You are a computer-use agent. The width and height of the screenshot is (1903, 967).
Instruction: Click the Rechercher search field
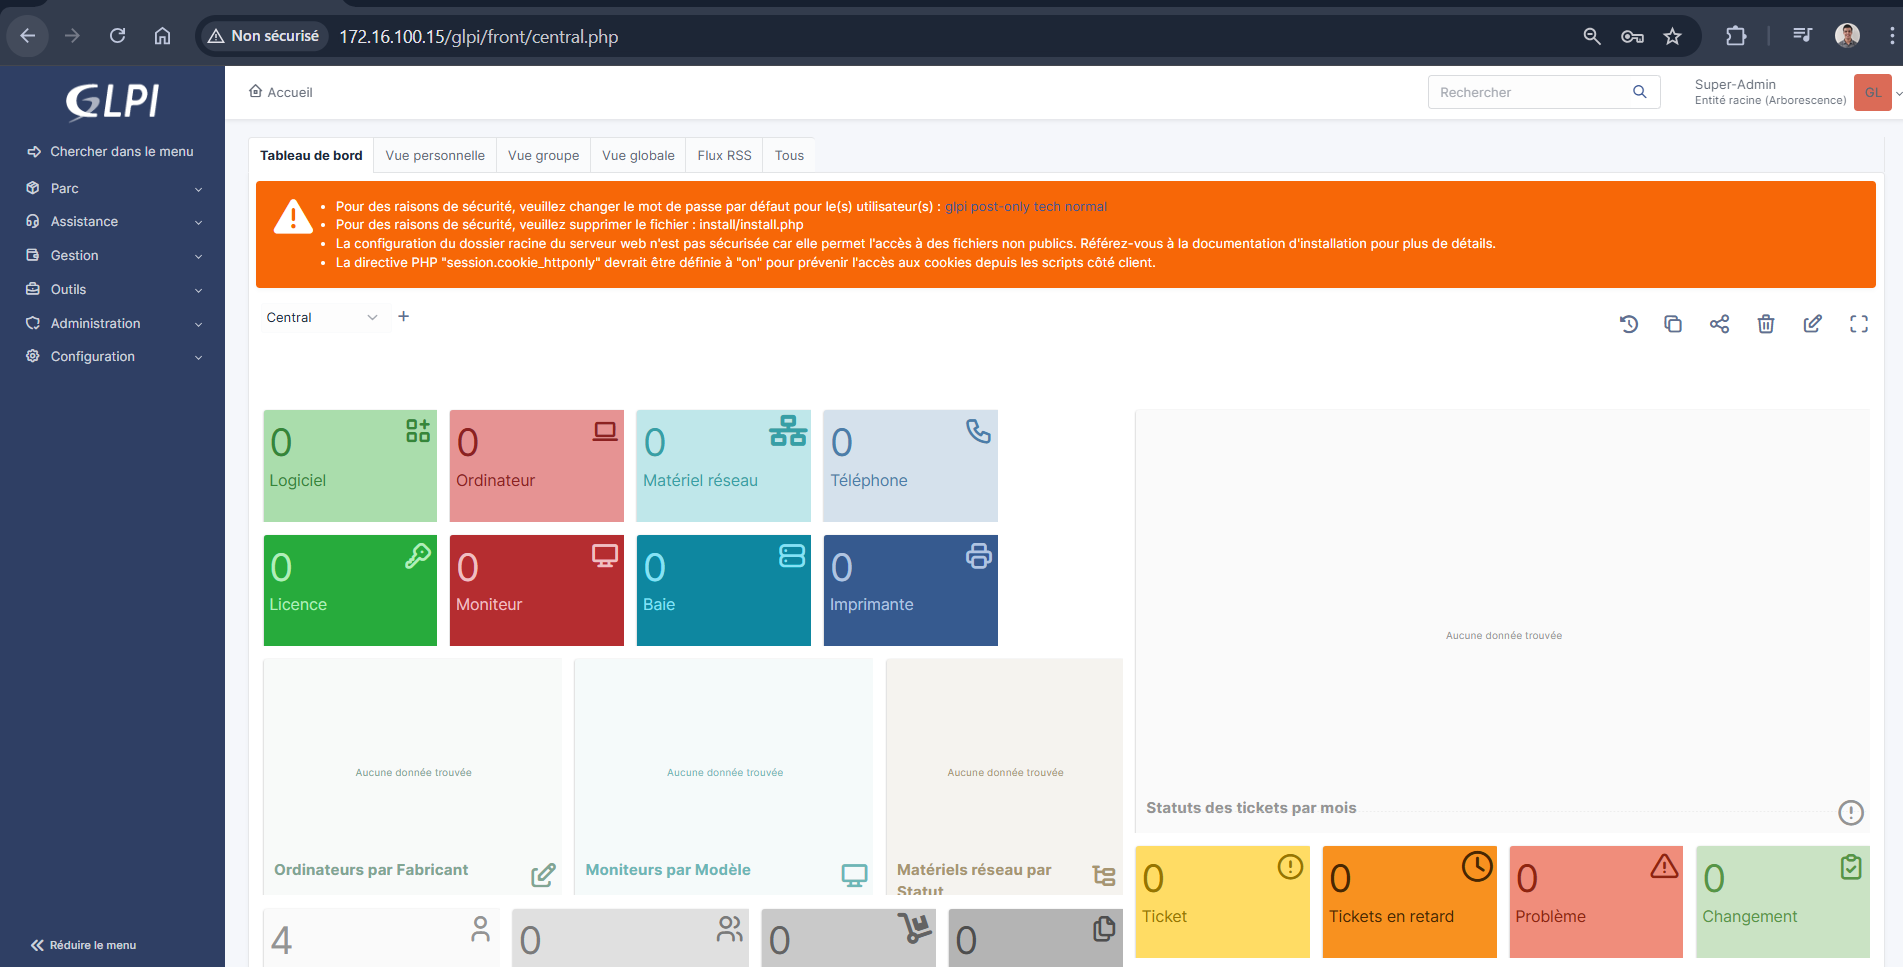point(1528,92)
